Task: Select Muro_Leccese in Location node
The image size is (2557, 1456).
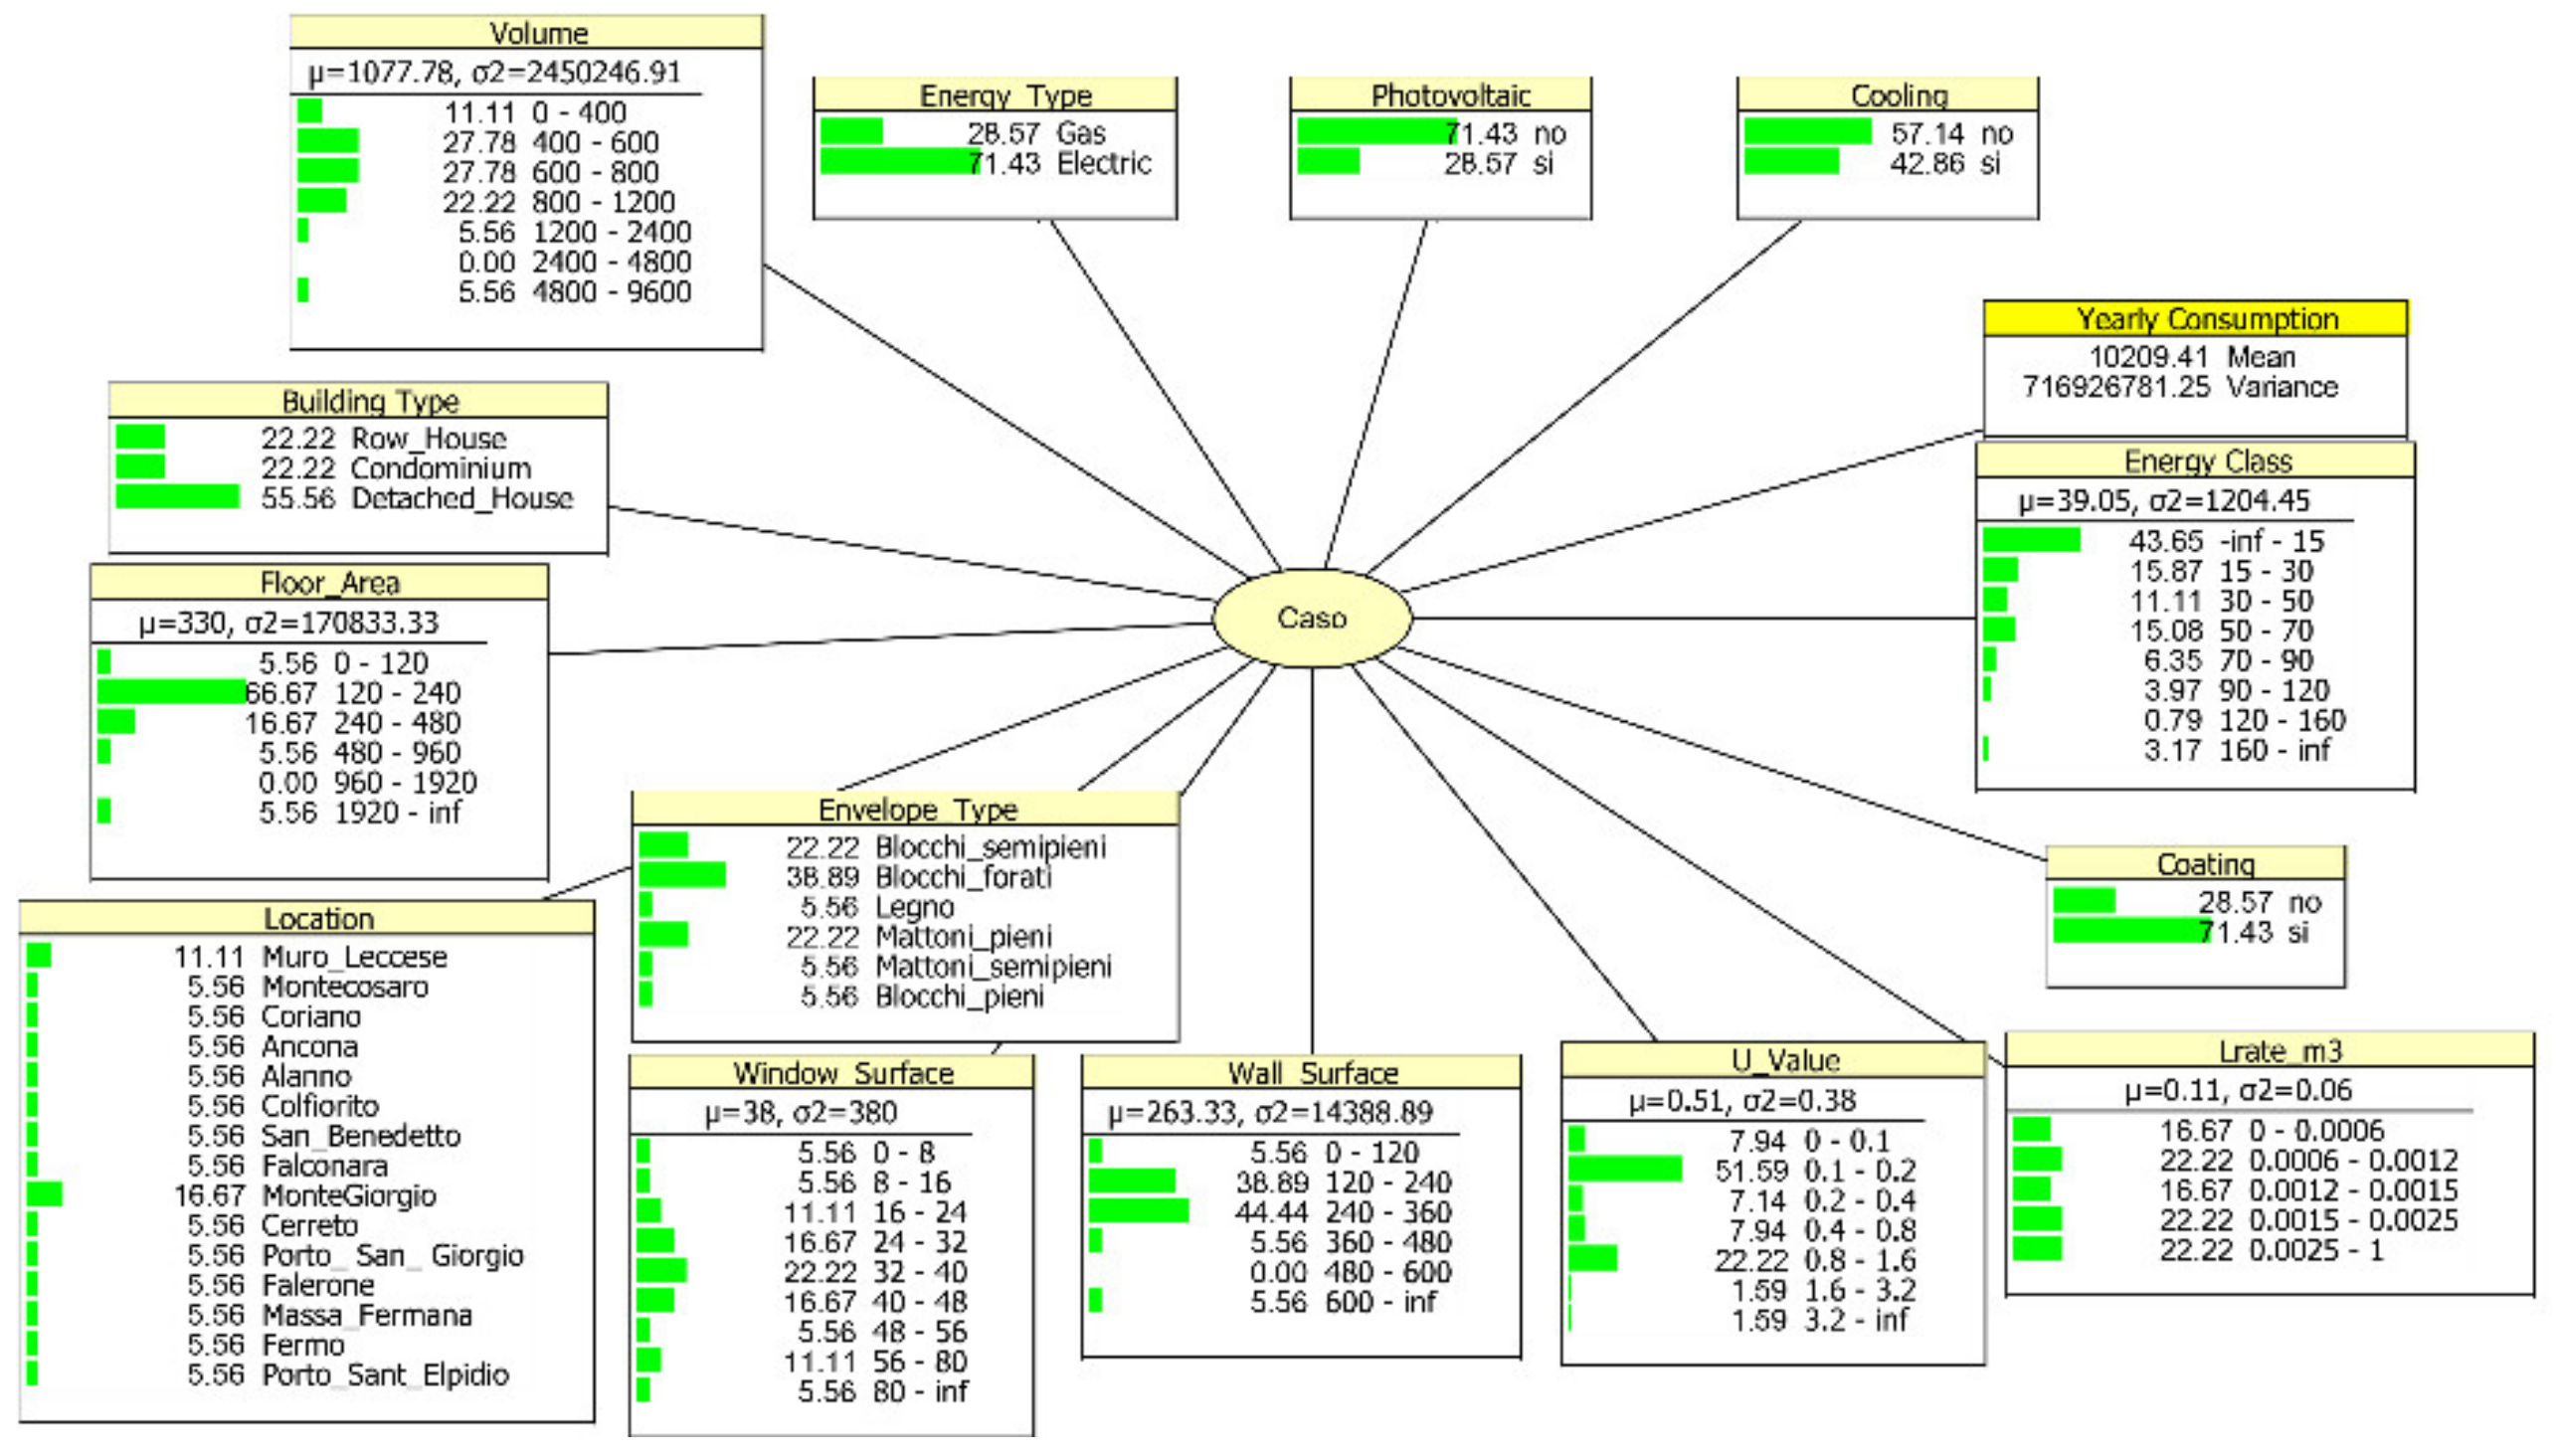Action: coord(354,957)
